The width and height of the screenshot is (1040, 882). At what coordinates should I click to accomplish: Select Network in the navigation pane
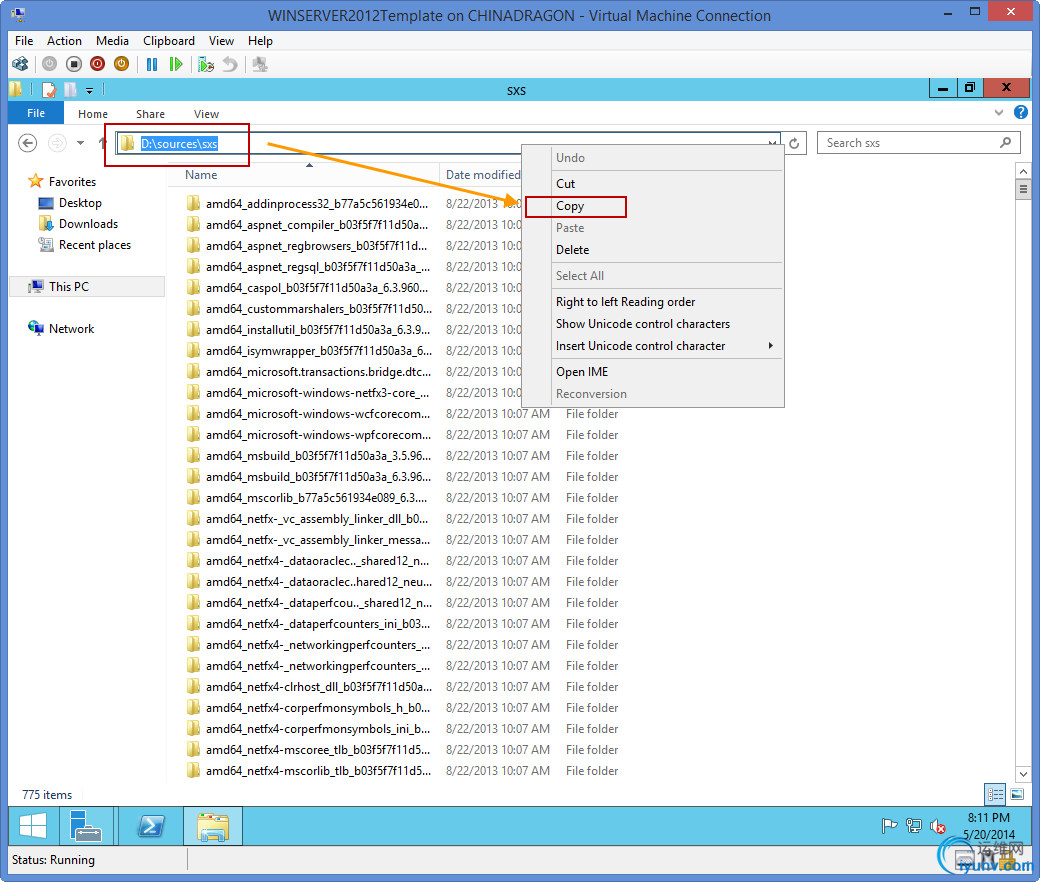(71, 329)
